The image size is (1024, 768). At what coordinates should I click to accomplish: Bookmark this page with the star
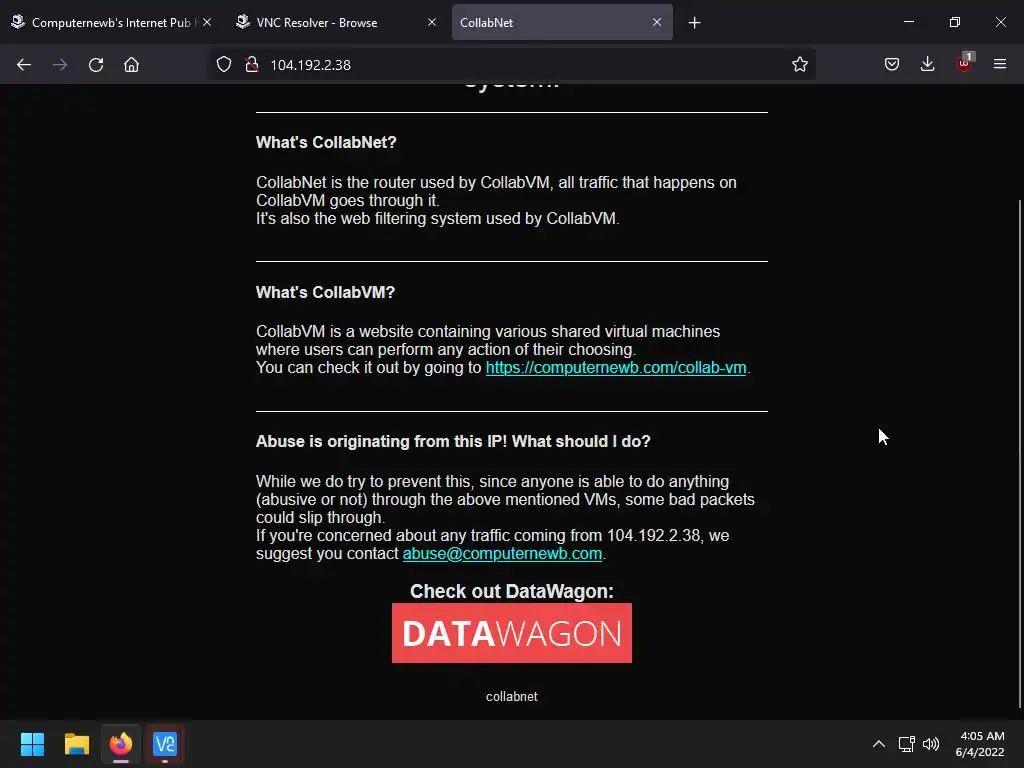pyautogui.click(x=799, y=64)
